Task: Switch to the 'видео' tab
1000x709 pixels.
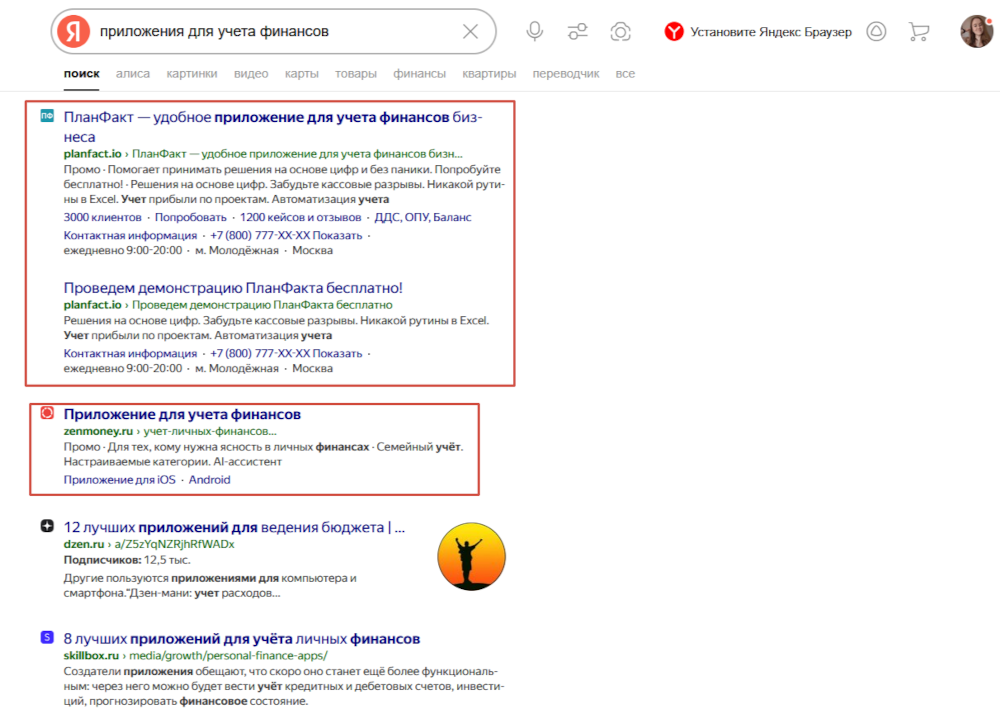Action: (251, 73)
